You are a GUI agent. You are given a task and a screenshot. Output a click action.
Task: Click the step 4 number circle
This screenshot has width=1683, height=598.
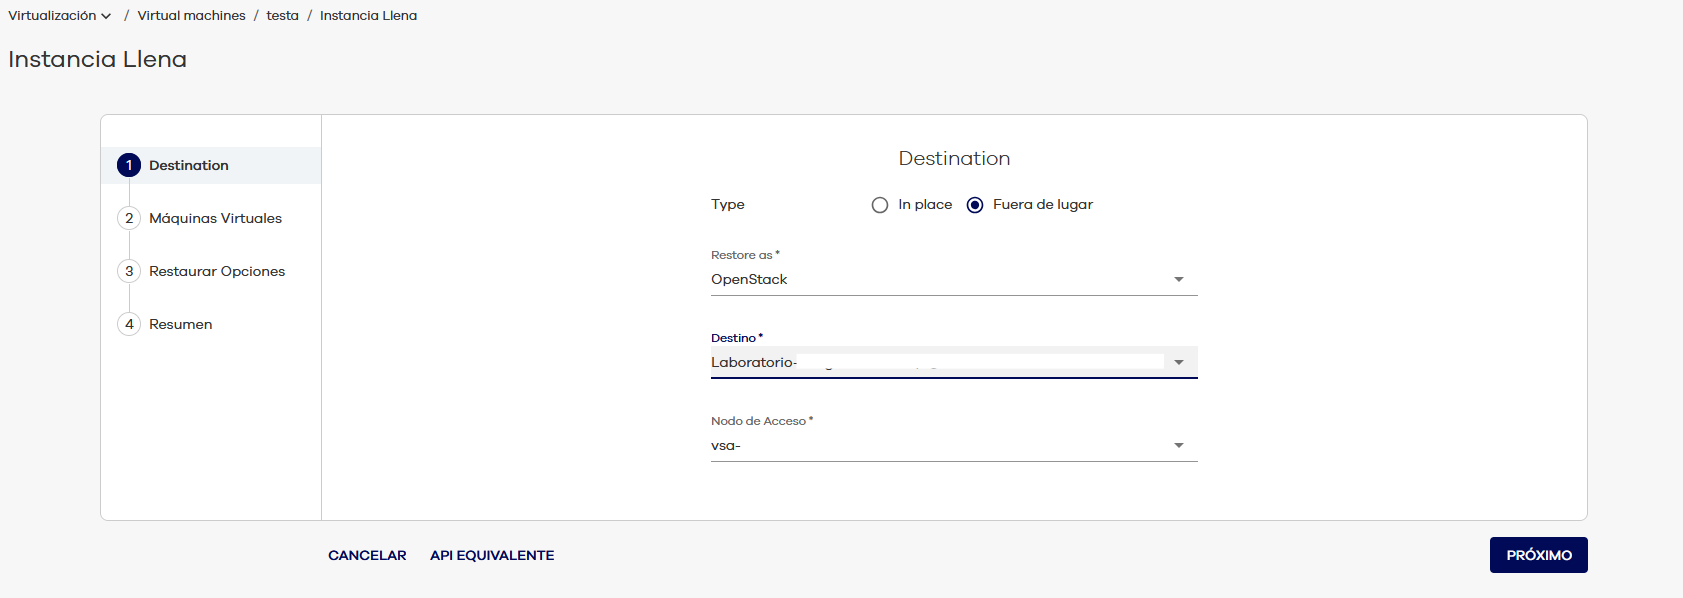click(129, 324)
